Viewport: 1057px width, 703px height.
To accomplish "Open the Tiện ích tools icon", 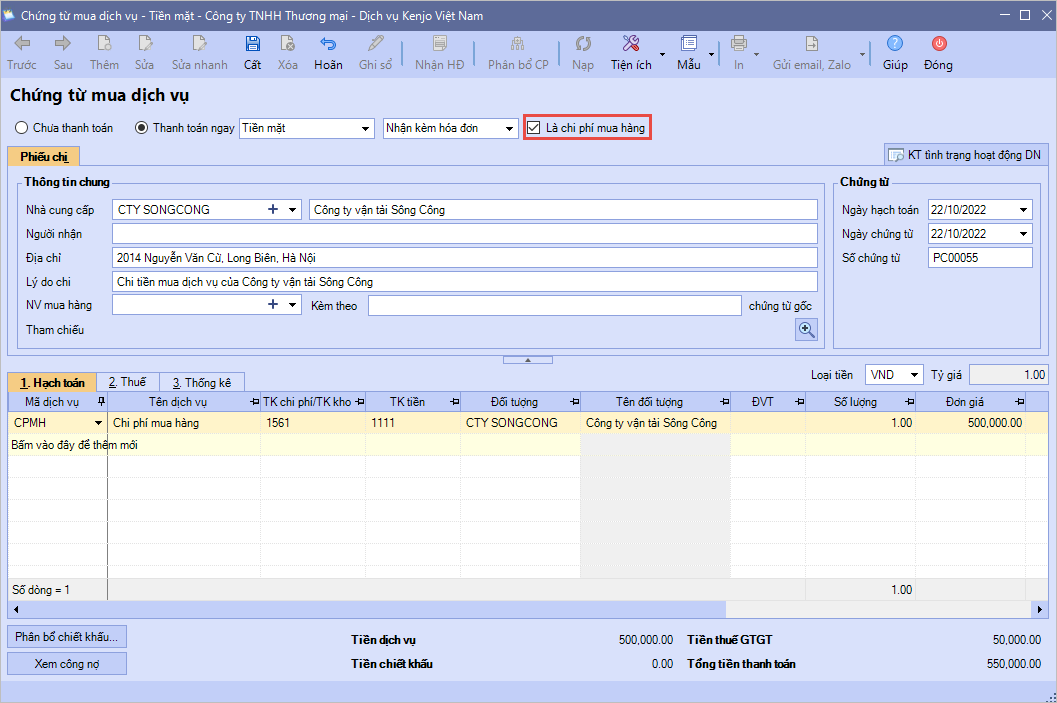I will coord(631,44).
